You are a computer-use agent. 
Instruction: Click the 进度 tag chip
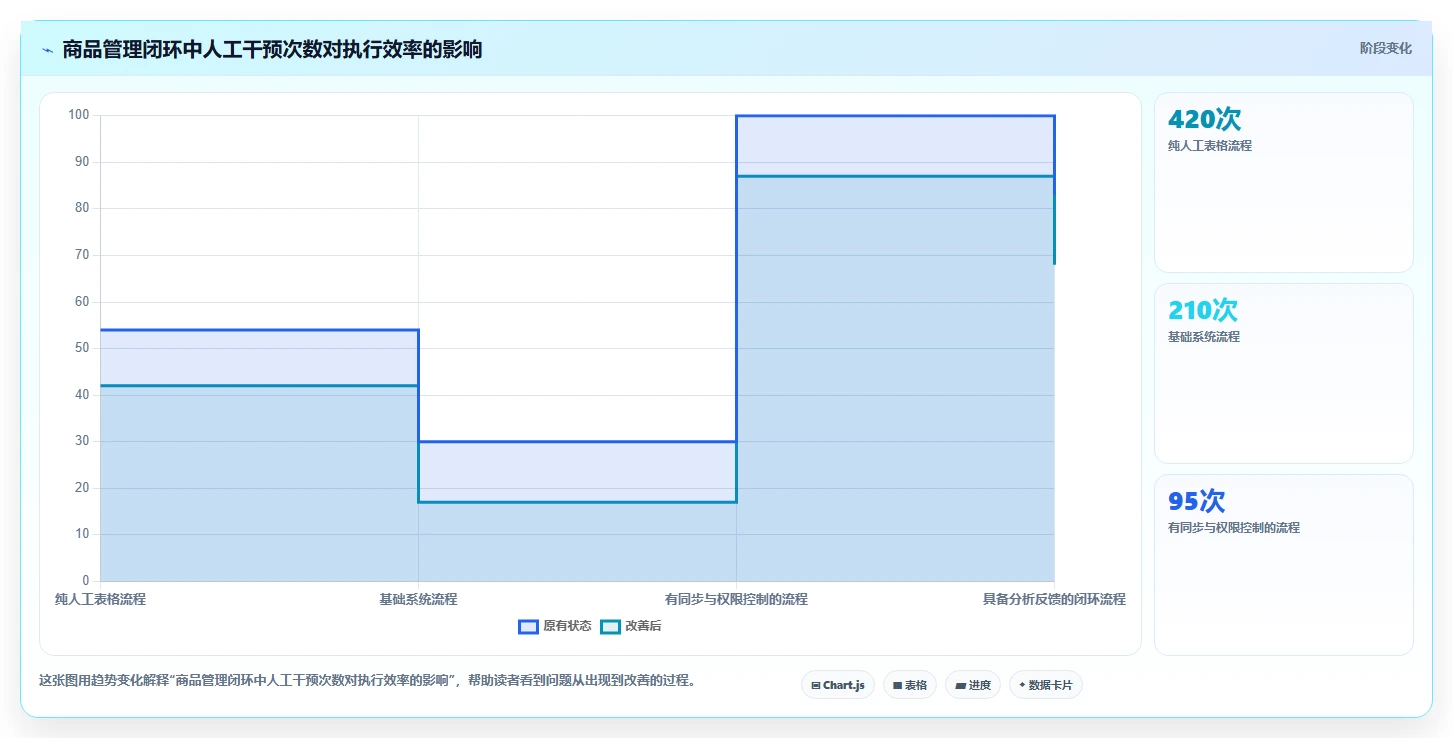click(973, 685)
